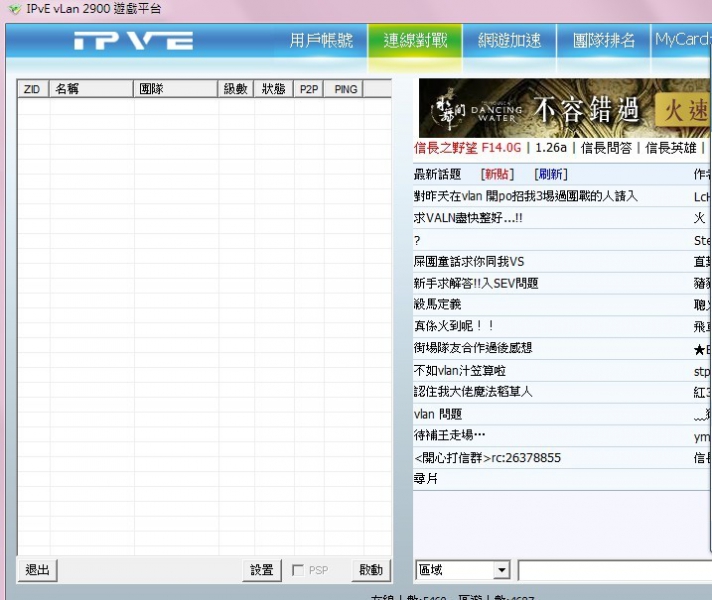Open topic 對昨天在vlan 開po招我3場過團戰的人請入

[x=525, y=196]
